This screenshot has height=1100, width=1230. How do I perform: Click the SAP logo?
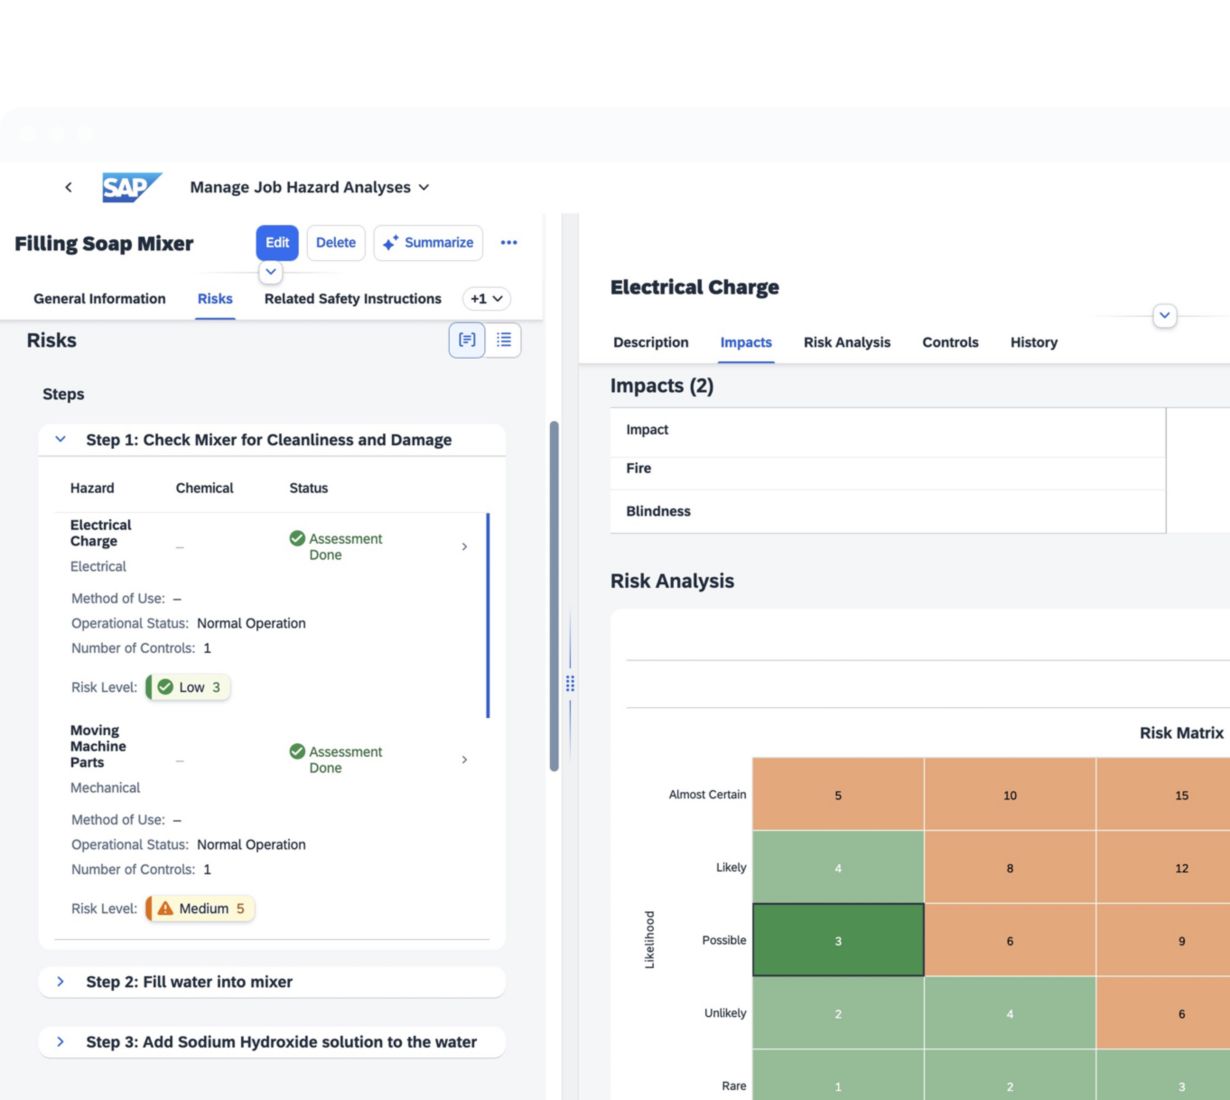click(x=131, y=187)
